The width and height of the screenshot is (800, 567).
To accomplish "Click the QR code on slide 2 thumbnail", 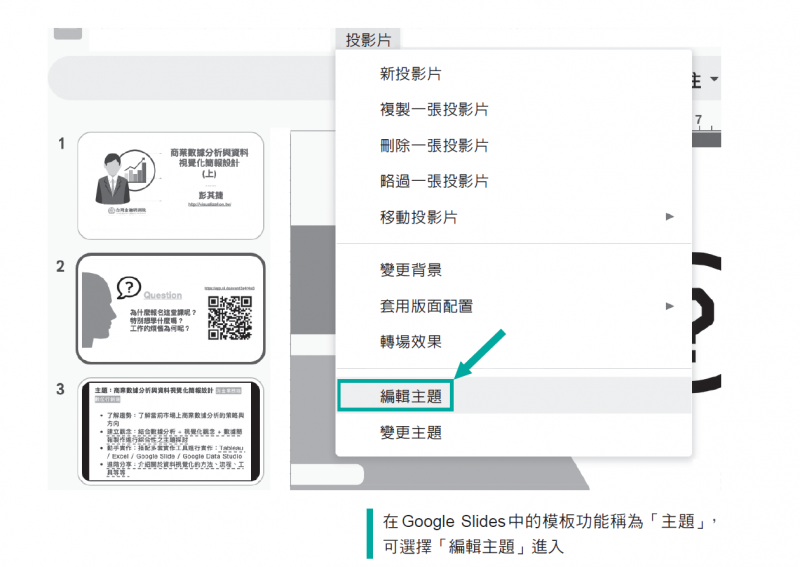I will tap(230, 318).
